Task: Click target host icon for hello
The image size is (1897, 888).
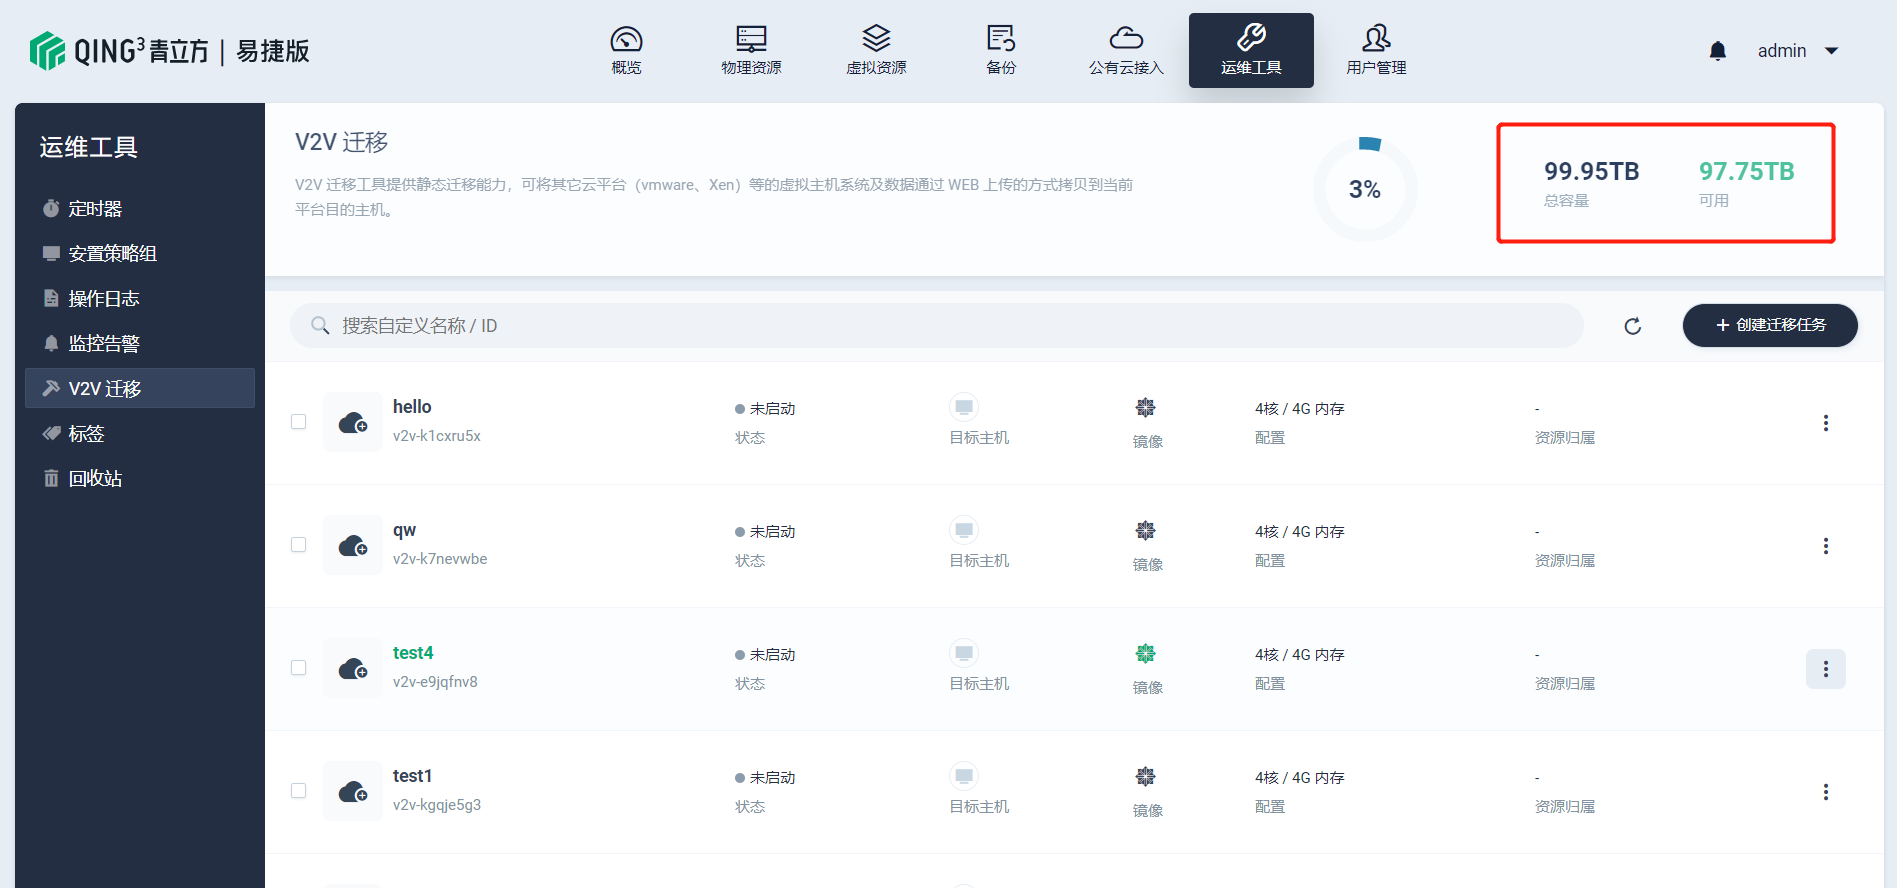Action: [x=964, y=408]
